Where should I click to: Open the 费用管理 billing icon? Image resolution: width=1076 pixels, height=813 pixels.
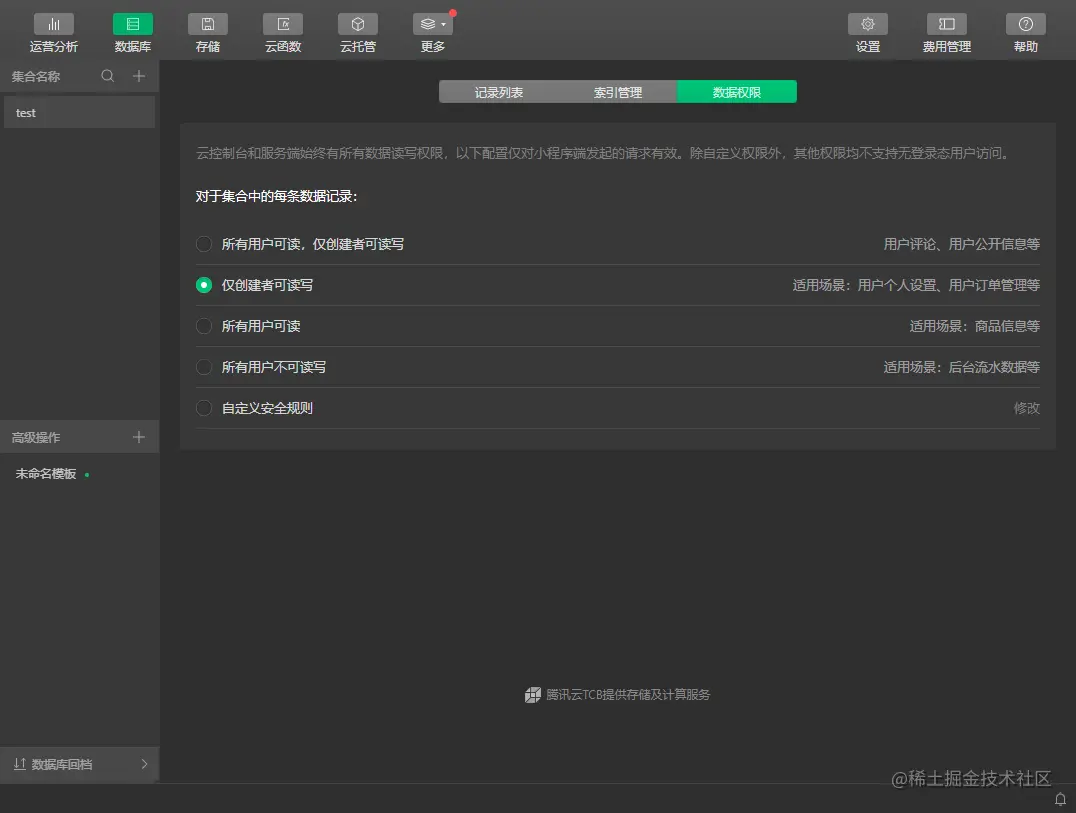click(x=946, y=24)
